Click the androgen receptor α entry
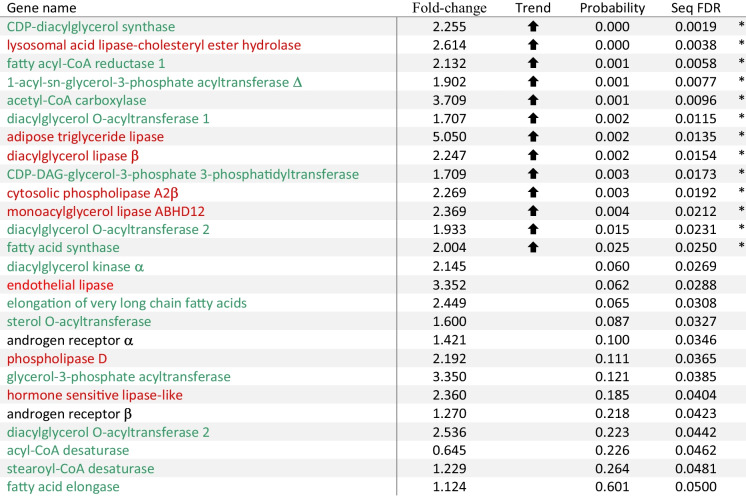746x496 pixels. (x=70, y=340)
